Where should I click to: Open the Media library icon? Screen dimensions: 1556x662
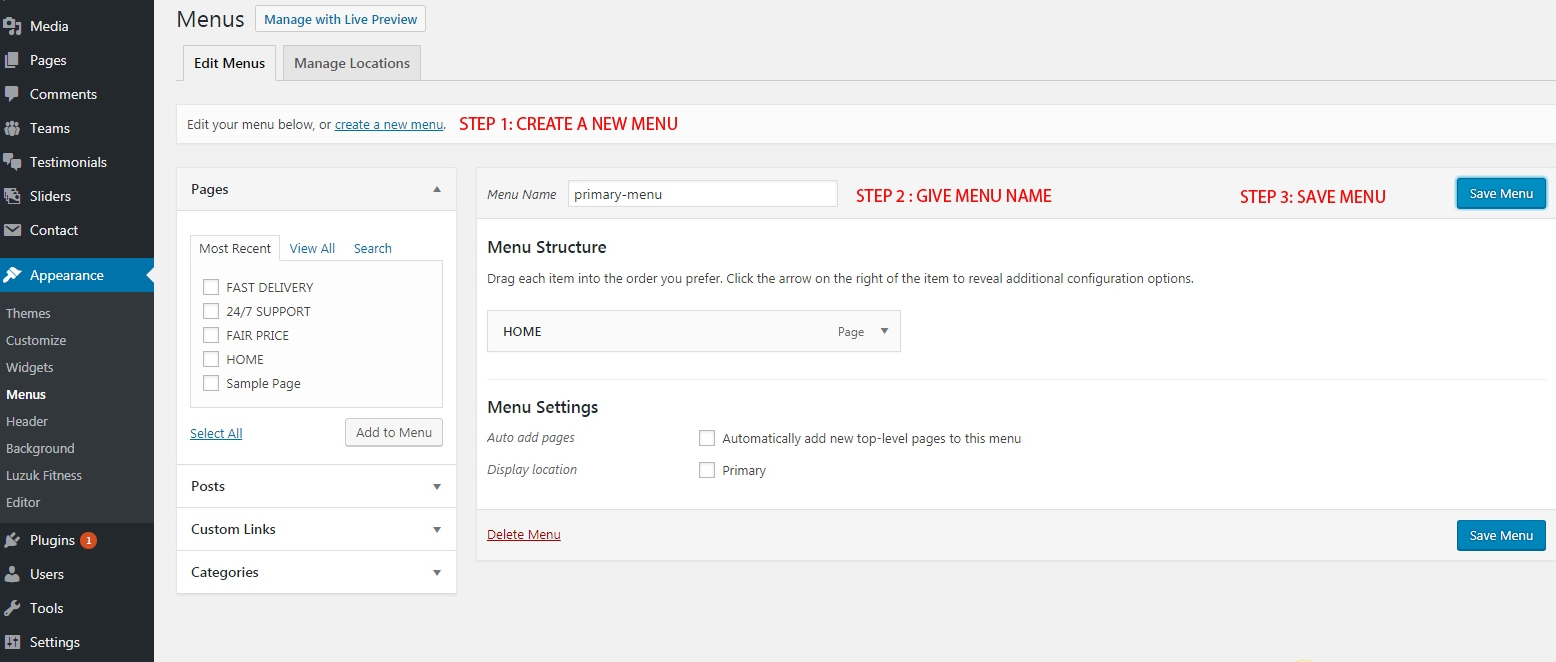[x=15, y=26]
